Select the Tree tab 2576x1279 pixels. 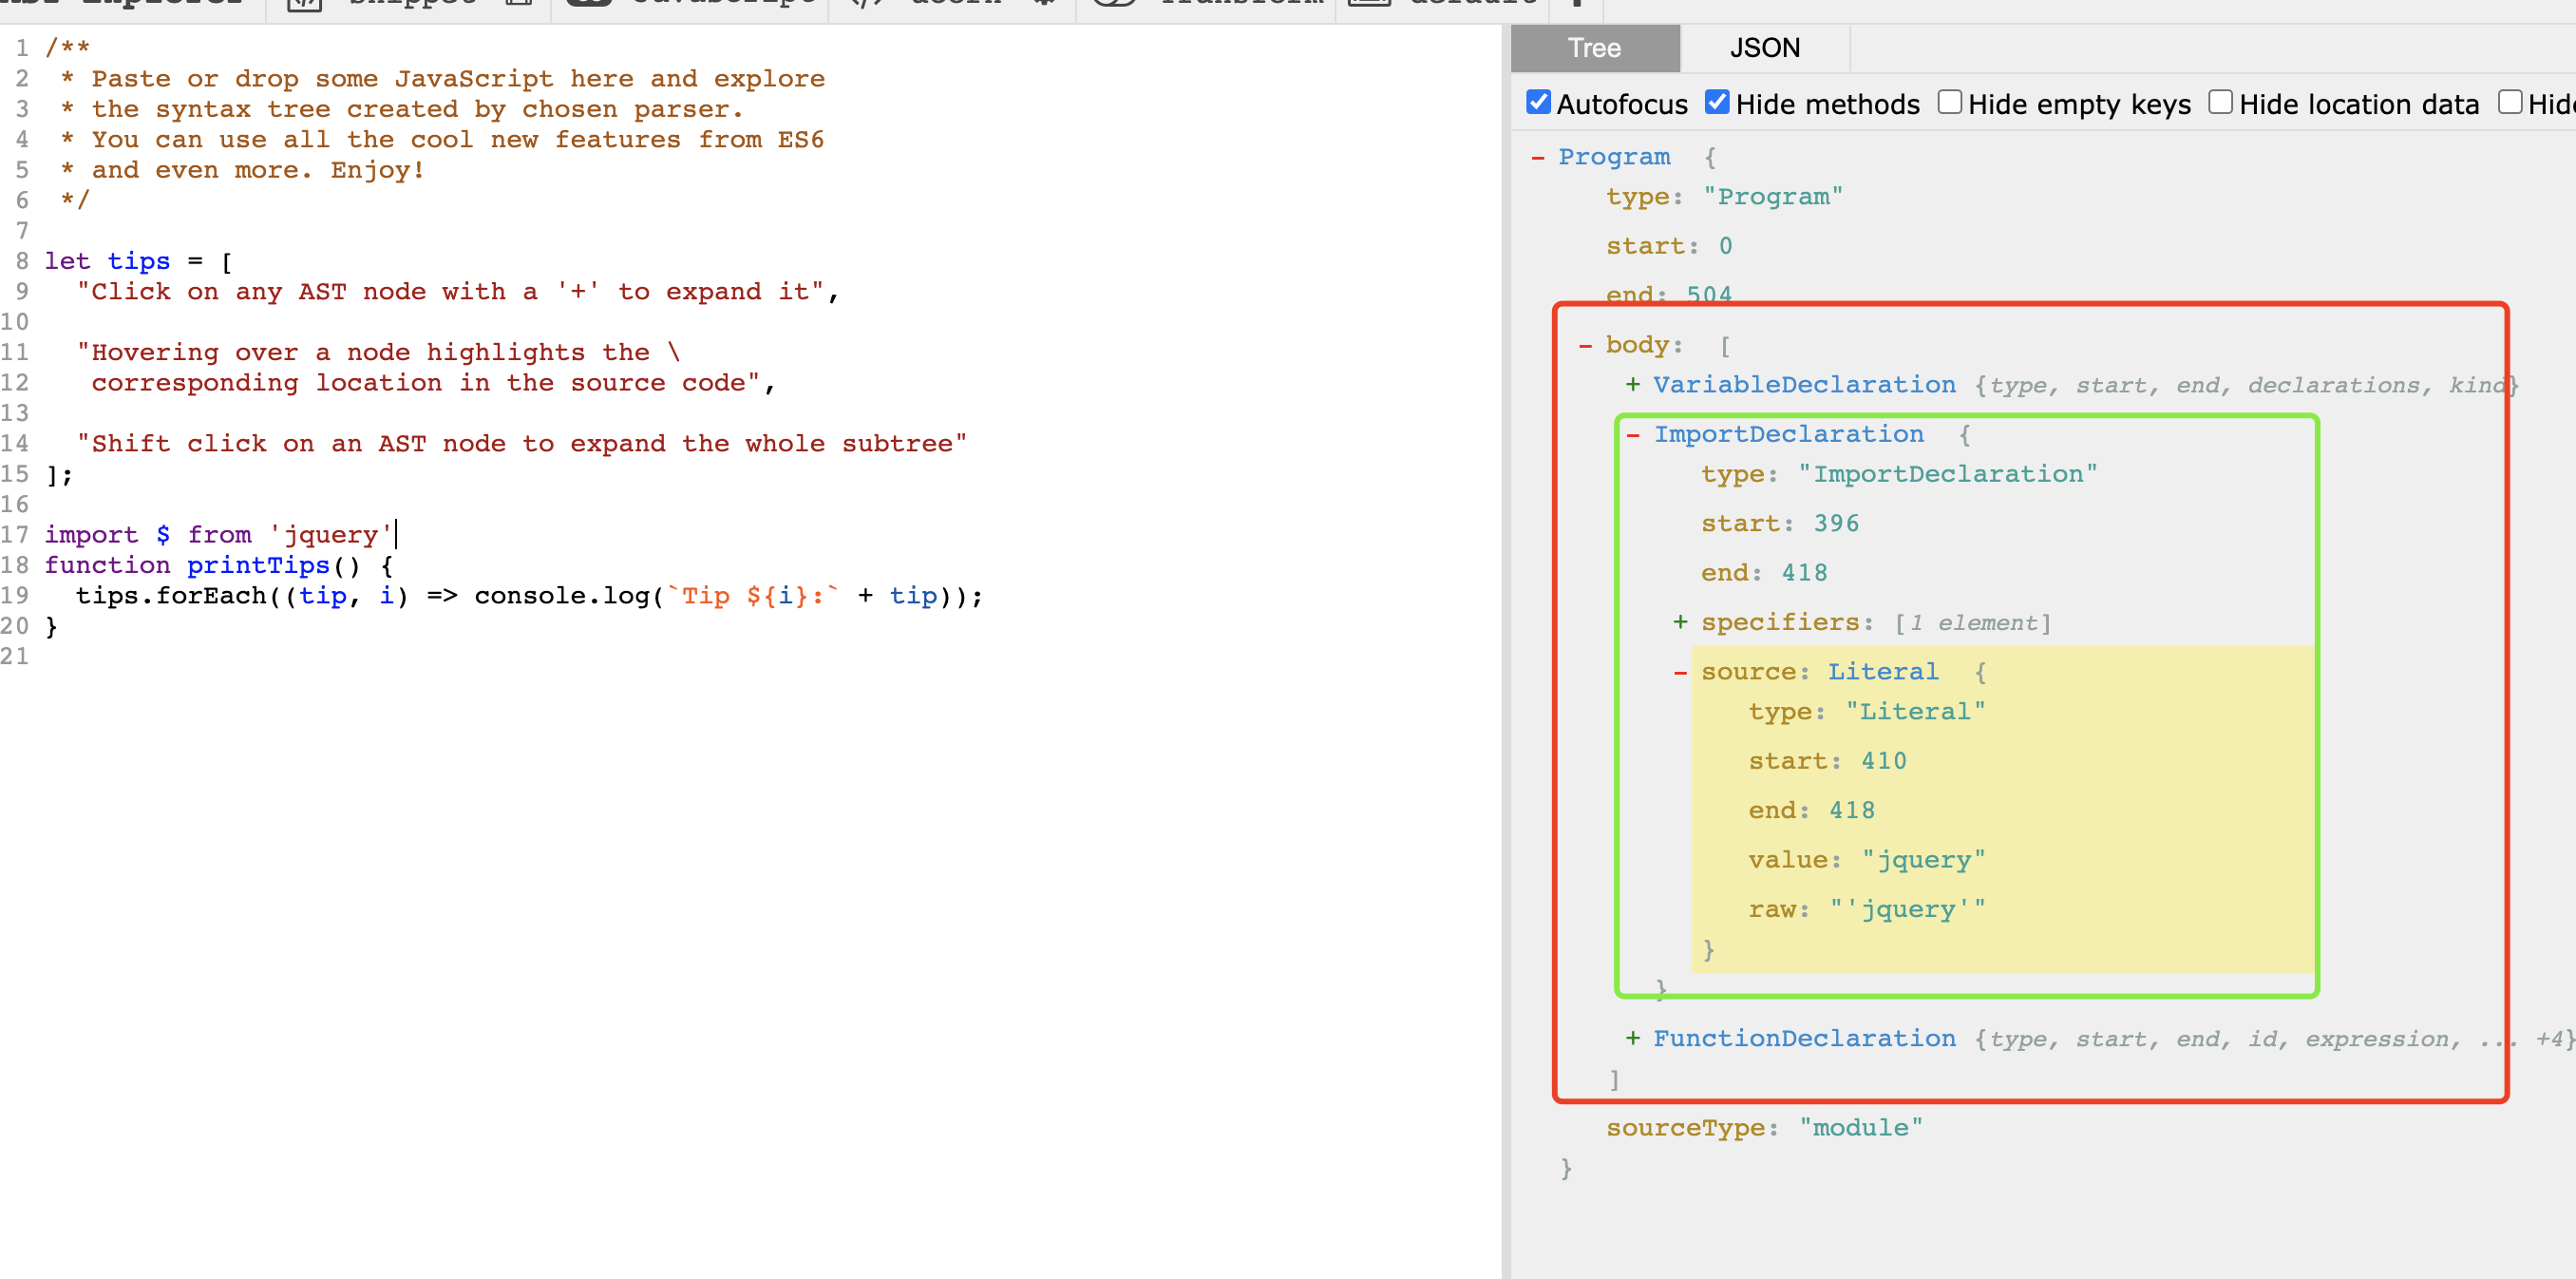1594,48
